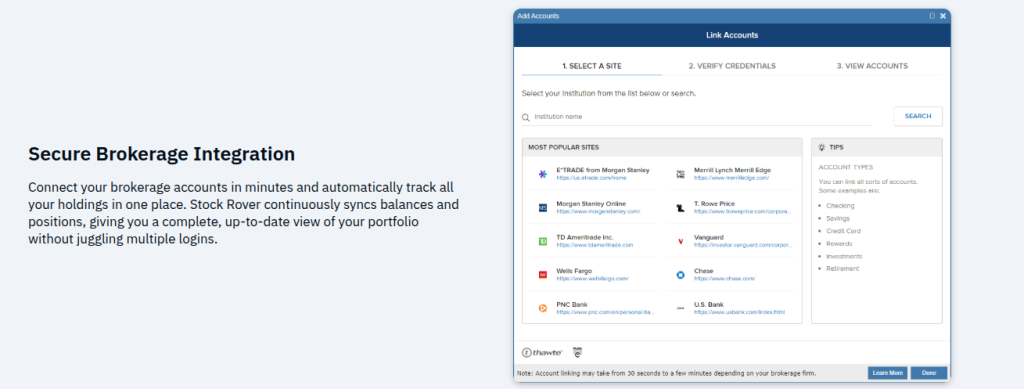
Task: Click the lightbulb icon beside Tips
Action: coord(822,148)
